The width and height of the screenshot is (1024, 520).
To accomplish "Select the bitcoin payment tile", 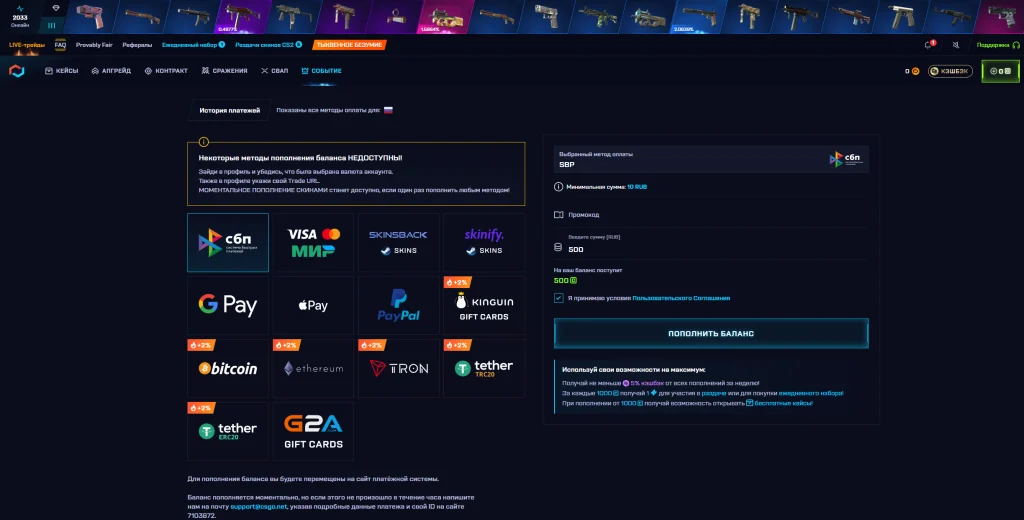I will (x=228, y=368).
